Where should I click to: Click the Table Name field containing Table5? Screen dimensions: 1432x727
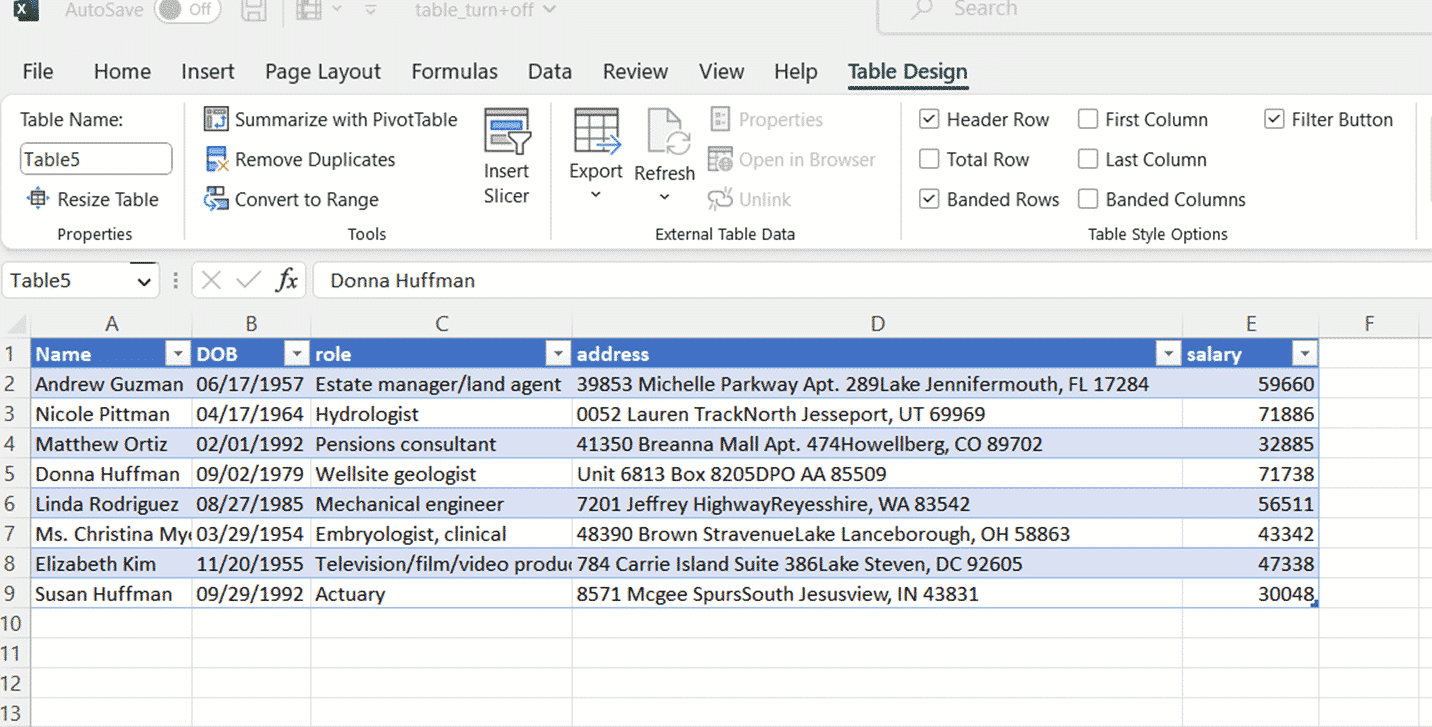pyautogui.click(x=96, y=160)
